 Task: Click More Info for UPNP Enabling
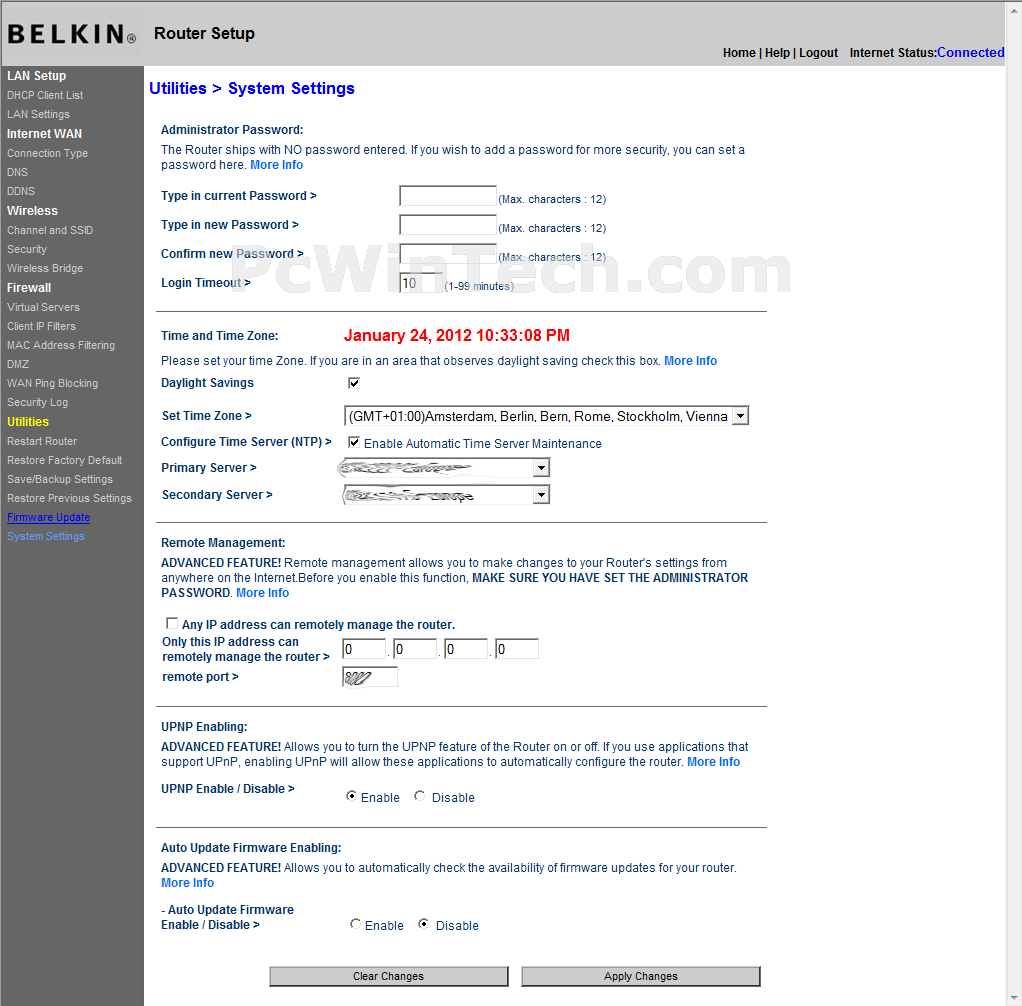[714, 762]
